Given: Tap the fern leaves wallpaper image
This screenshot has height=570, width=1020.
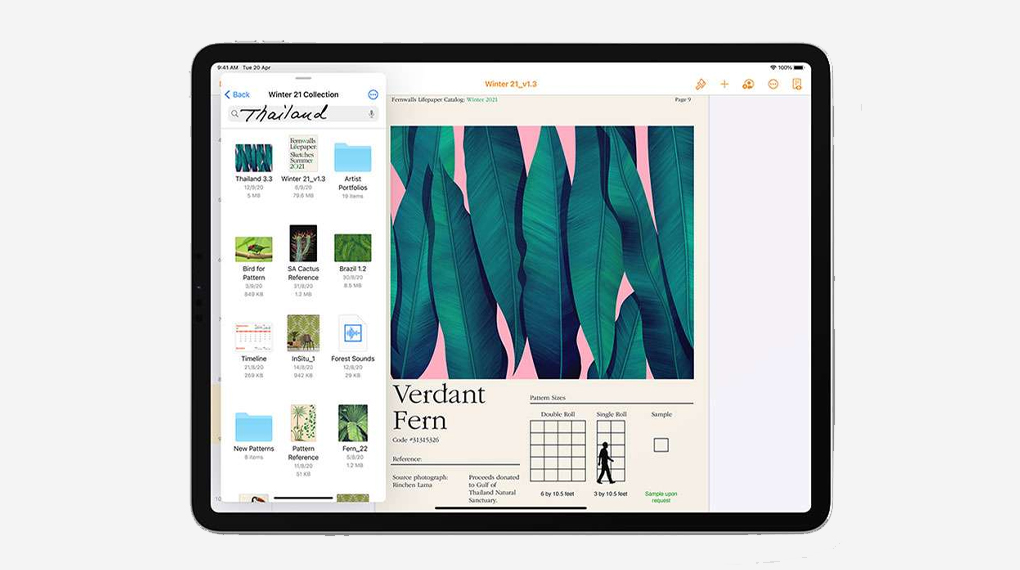Looking at the screenshot, I should pos(542,252).
